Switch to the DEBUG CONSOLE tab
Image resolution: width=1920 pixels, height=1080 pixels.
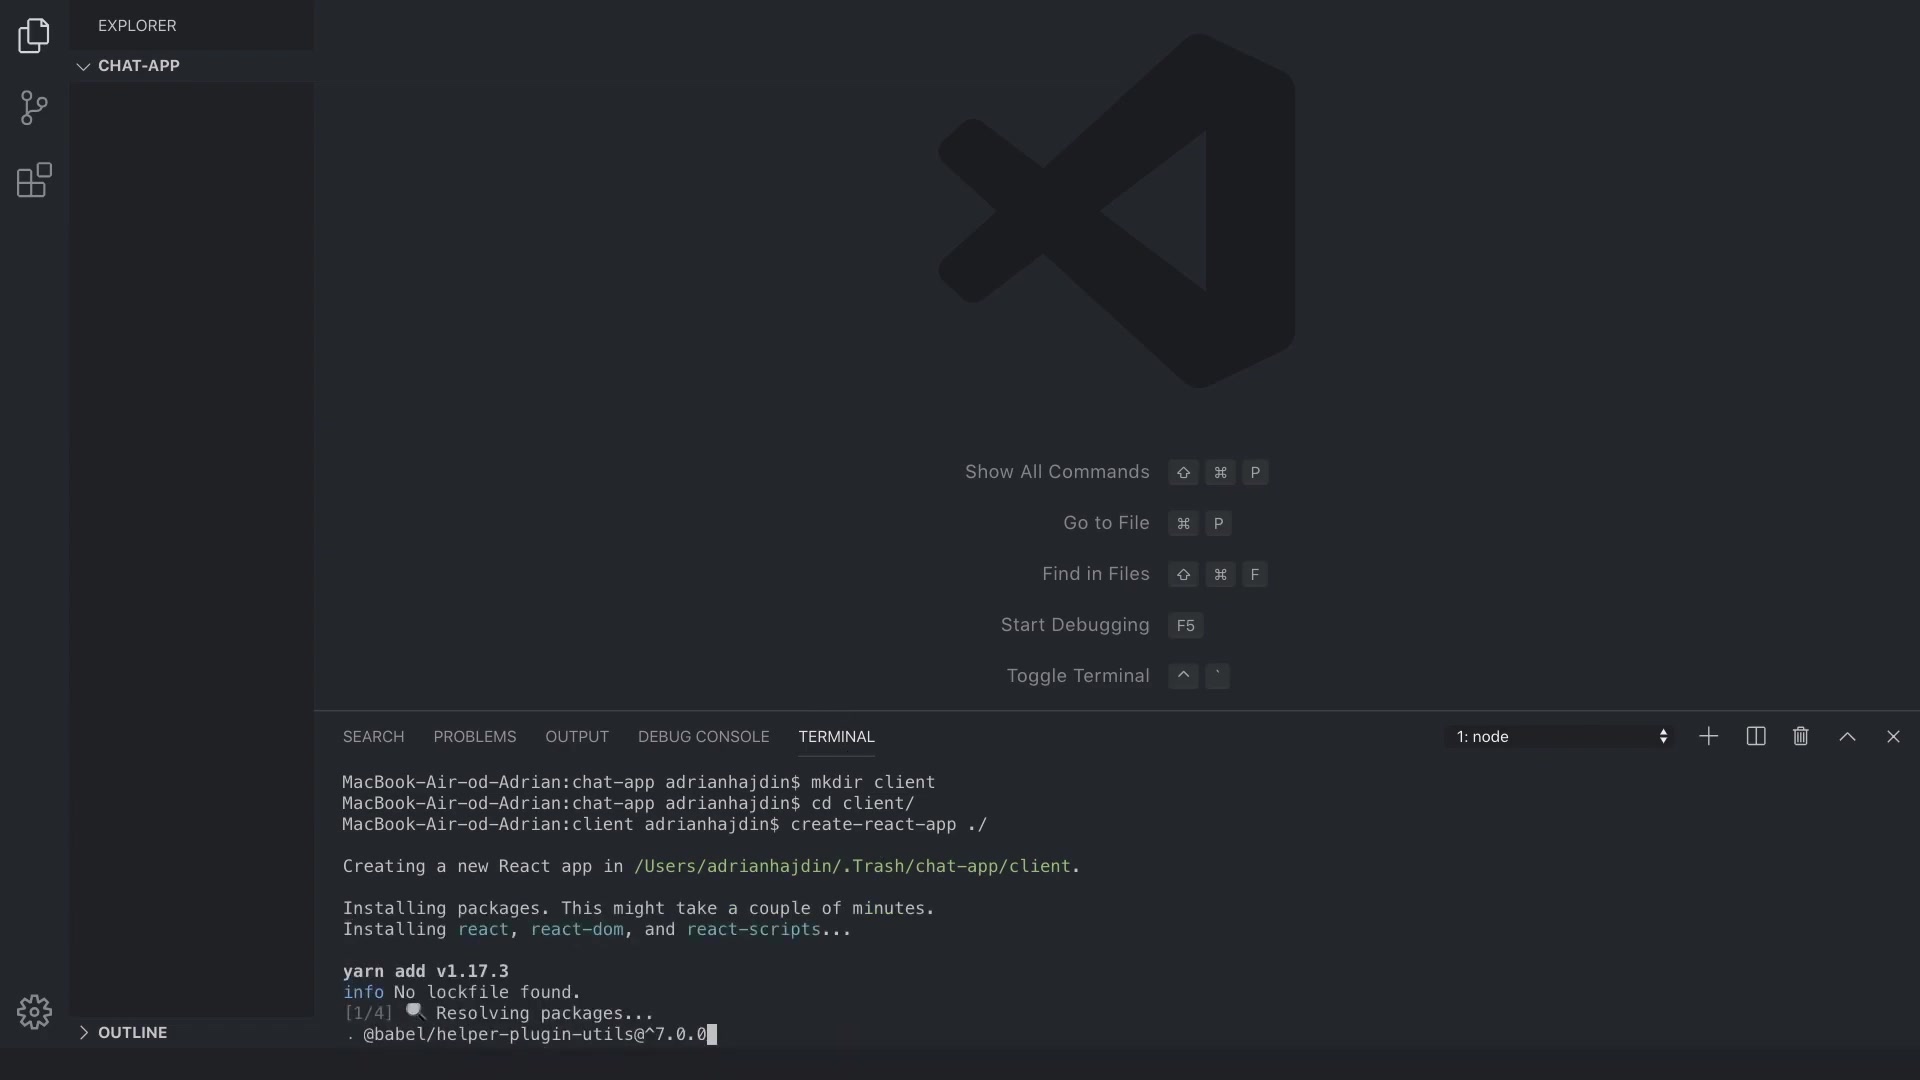(x=703, y=737)
